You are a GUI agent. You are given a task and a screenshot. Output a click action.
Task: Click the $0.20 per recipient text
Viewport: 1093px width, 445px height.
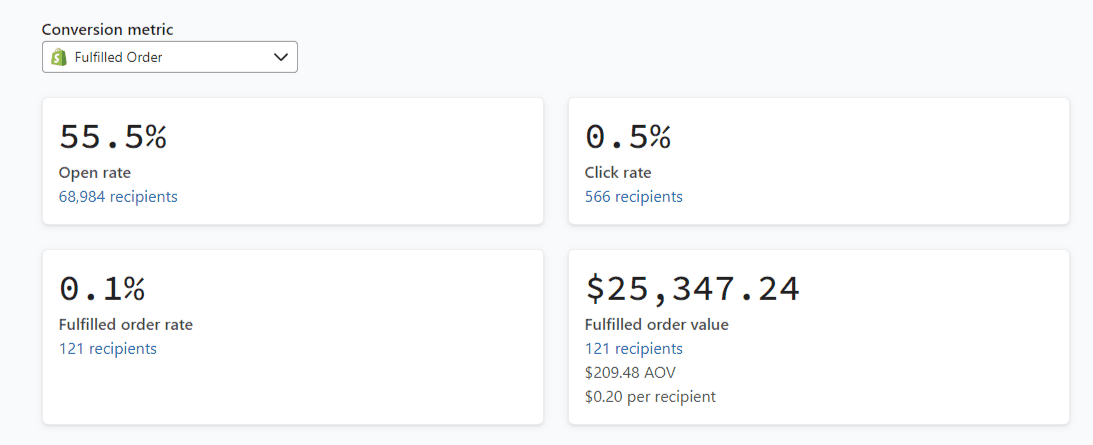650,397
